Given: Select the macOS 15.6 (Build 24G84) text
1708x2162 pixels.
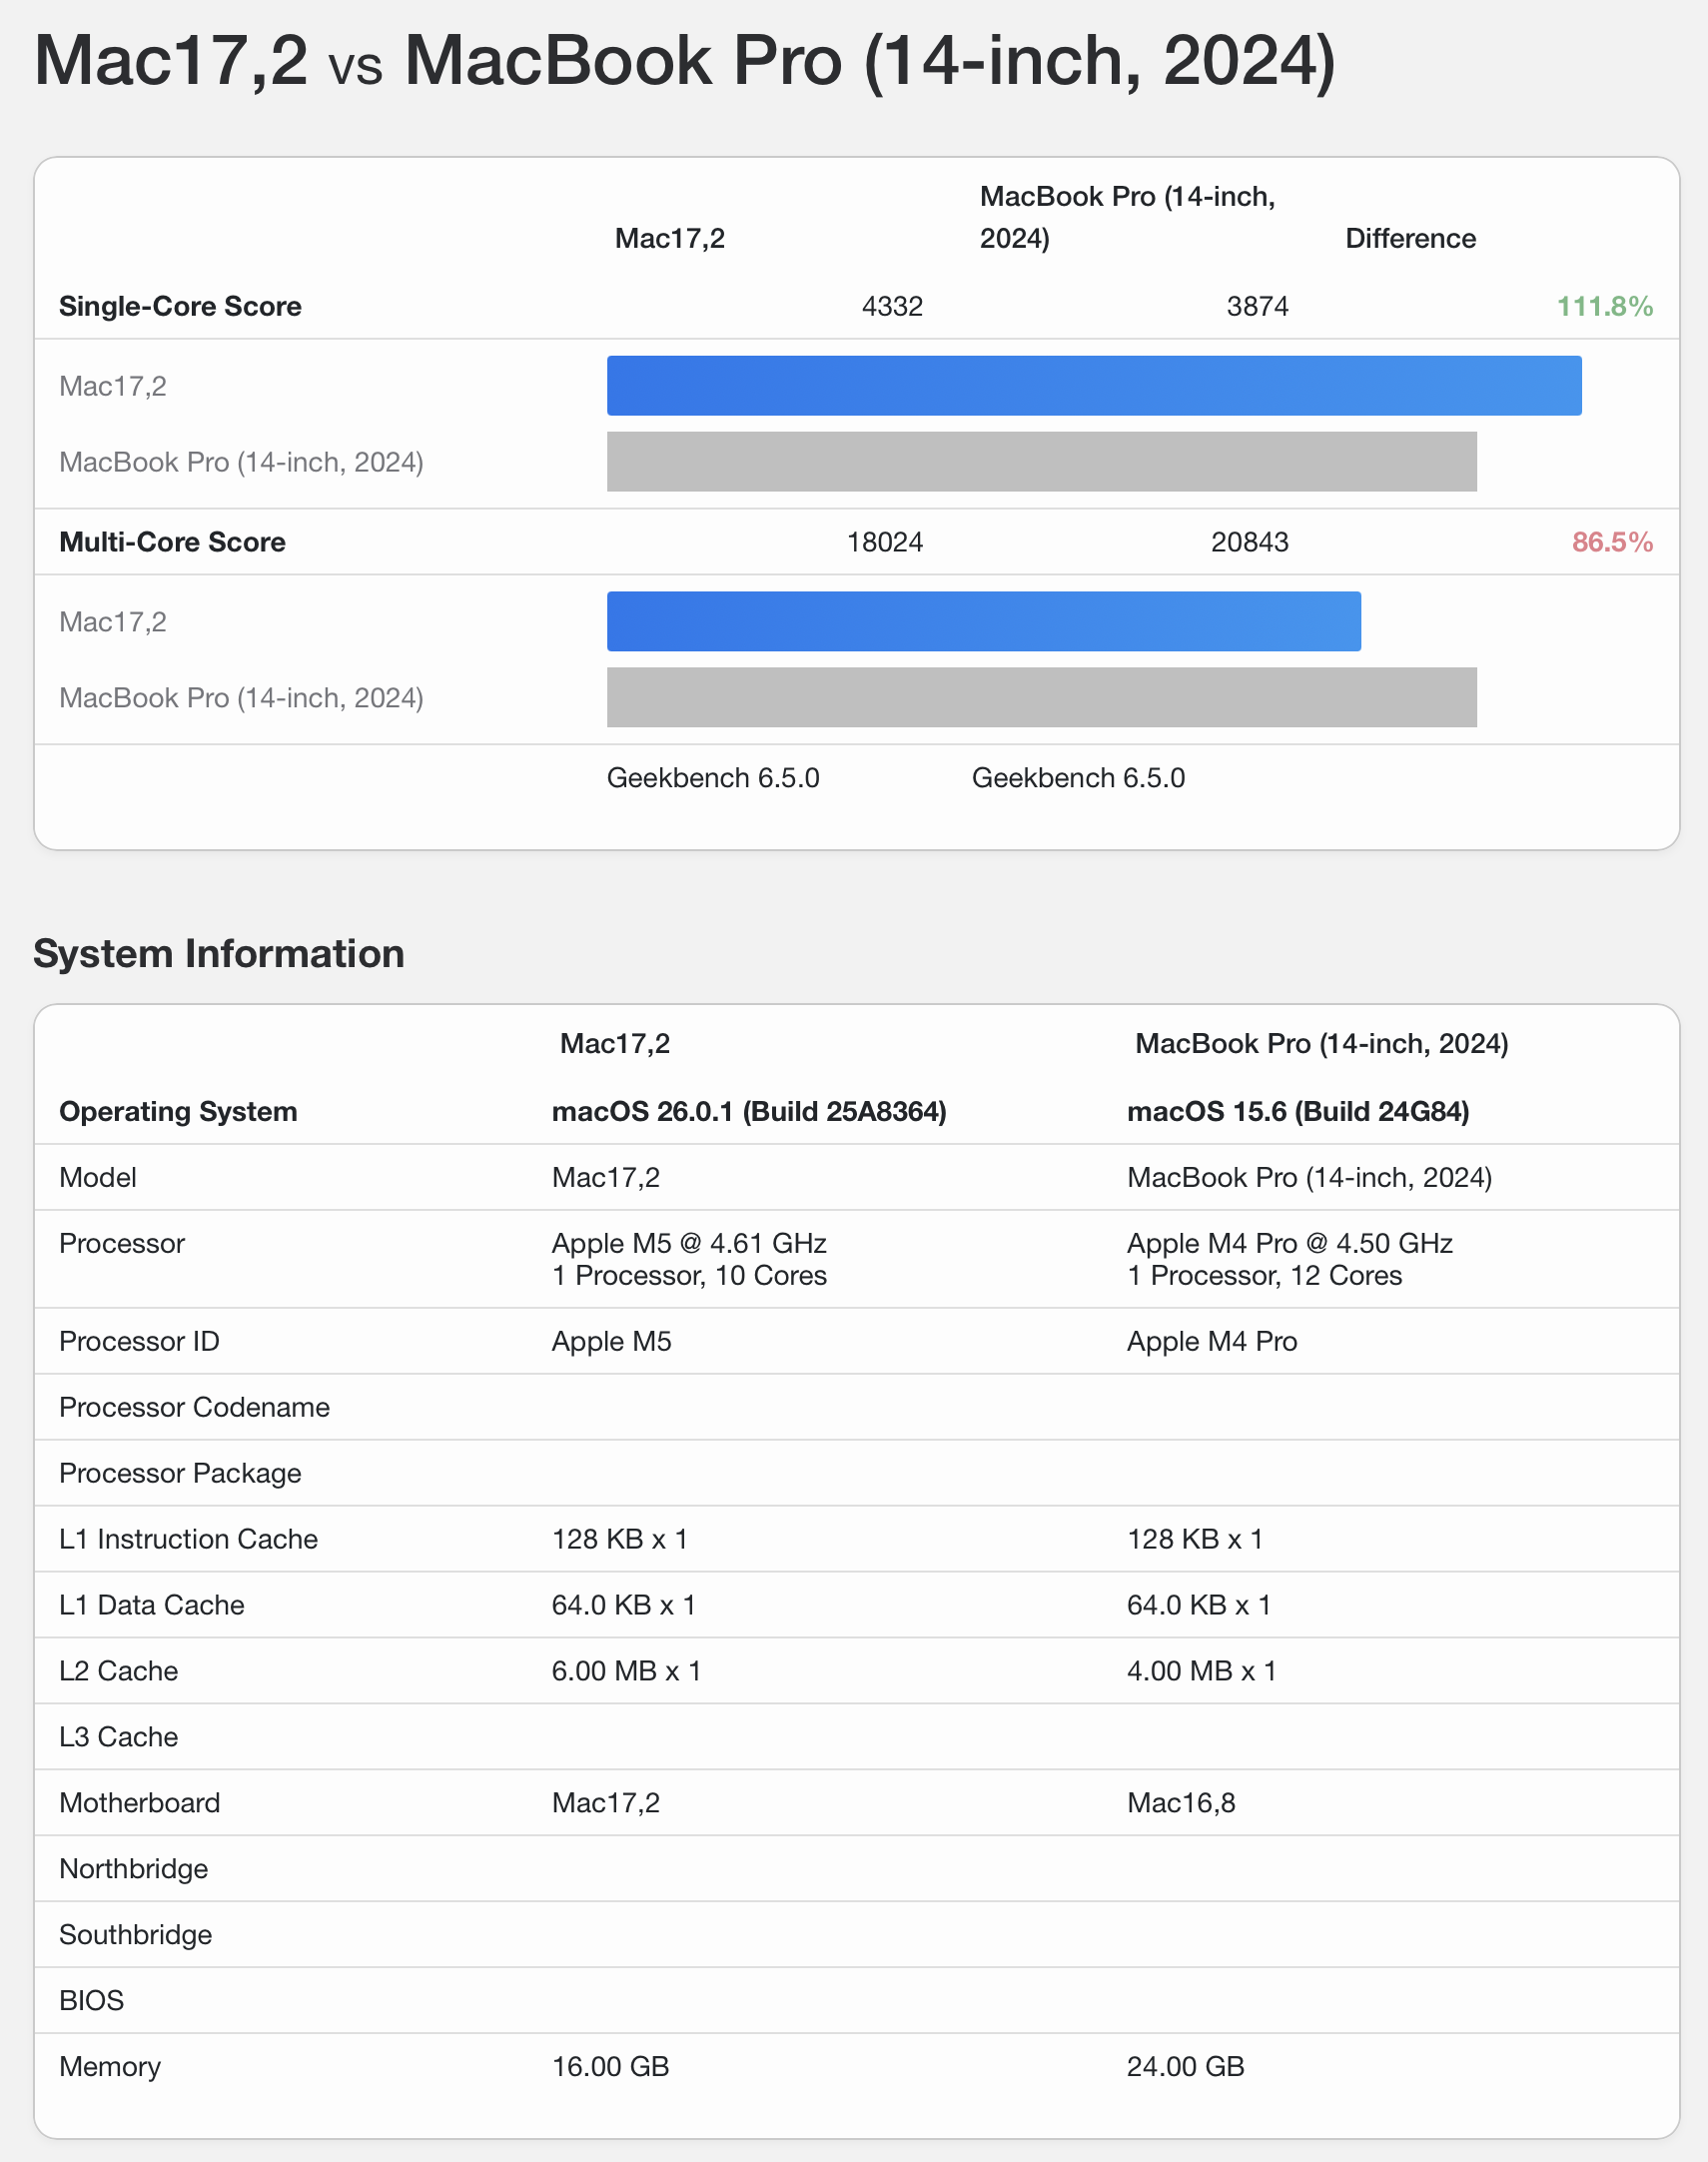Looking at the screenshot, I should [x=1297, y=1111].
